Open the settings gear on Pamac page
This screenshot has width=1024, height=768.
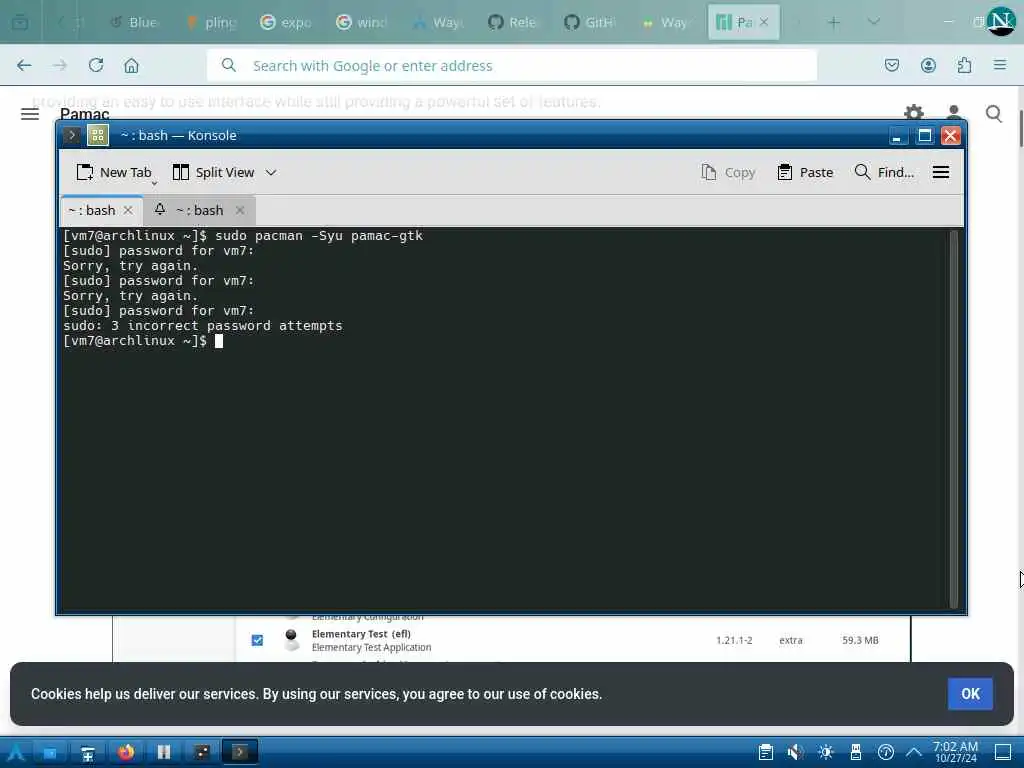coord(914,113)
